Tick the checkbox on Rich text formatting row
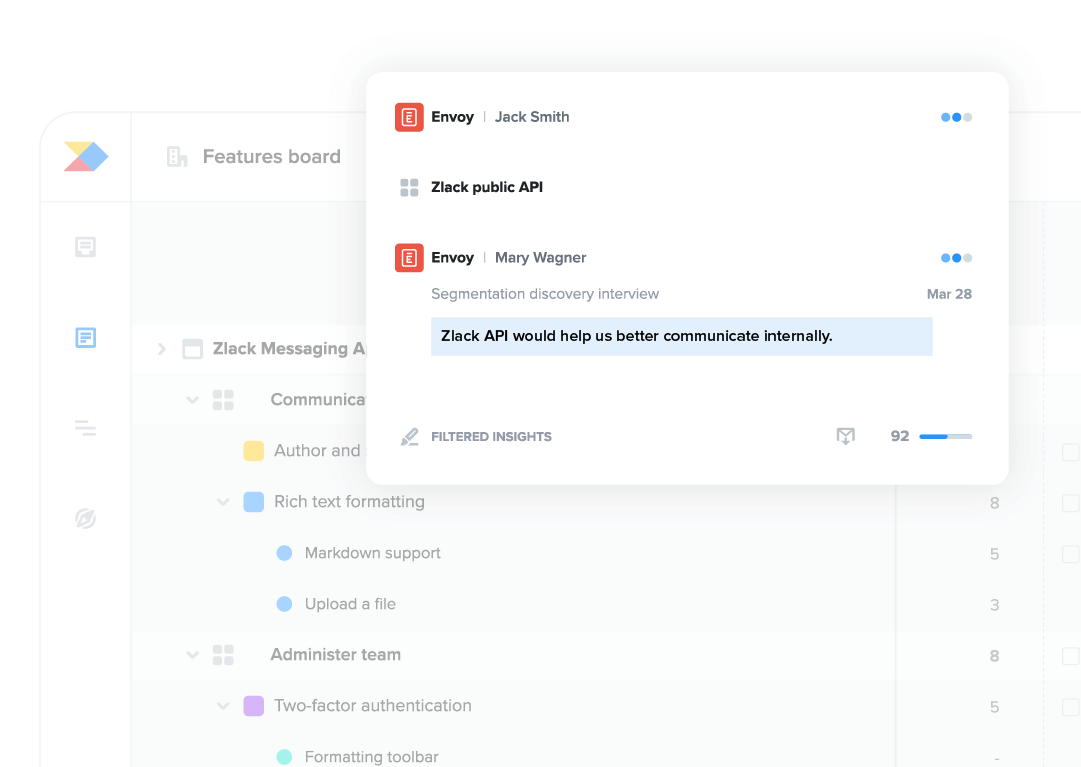The image size is (1081, 767). (1071, 503)
